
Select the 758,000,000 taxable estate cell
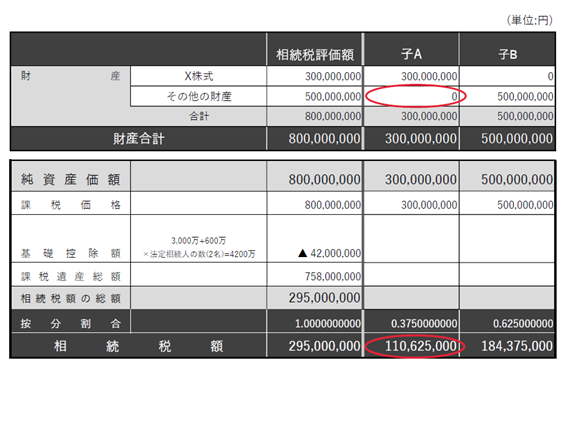(x=333, y=276)
